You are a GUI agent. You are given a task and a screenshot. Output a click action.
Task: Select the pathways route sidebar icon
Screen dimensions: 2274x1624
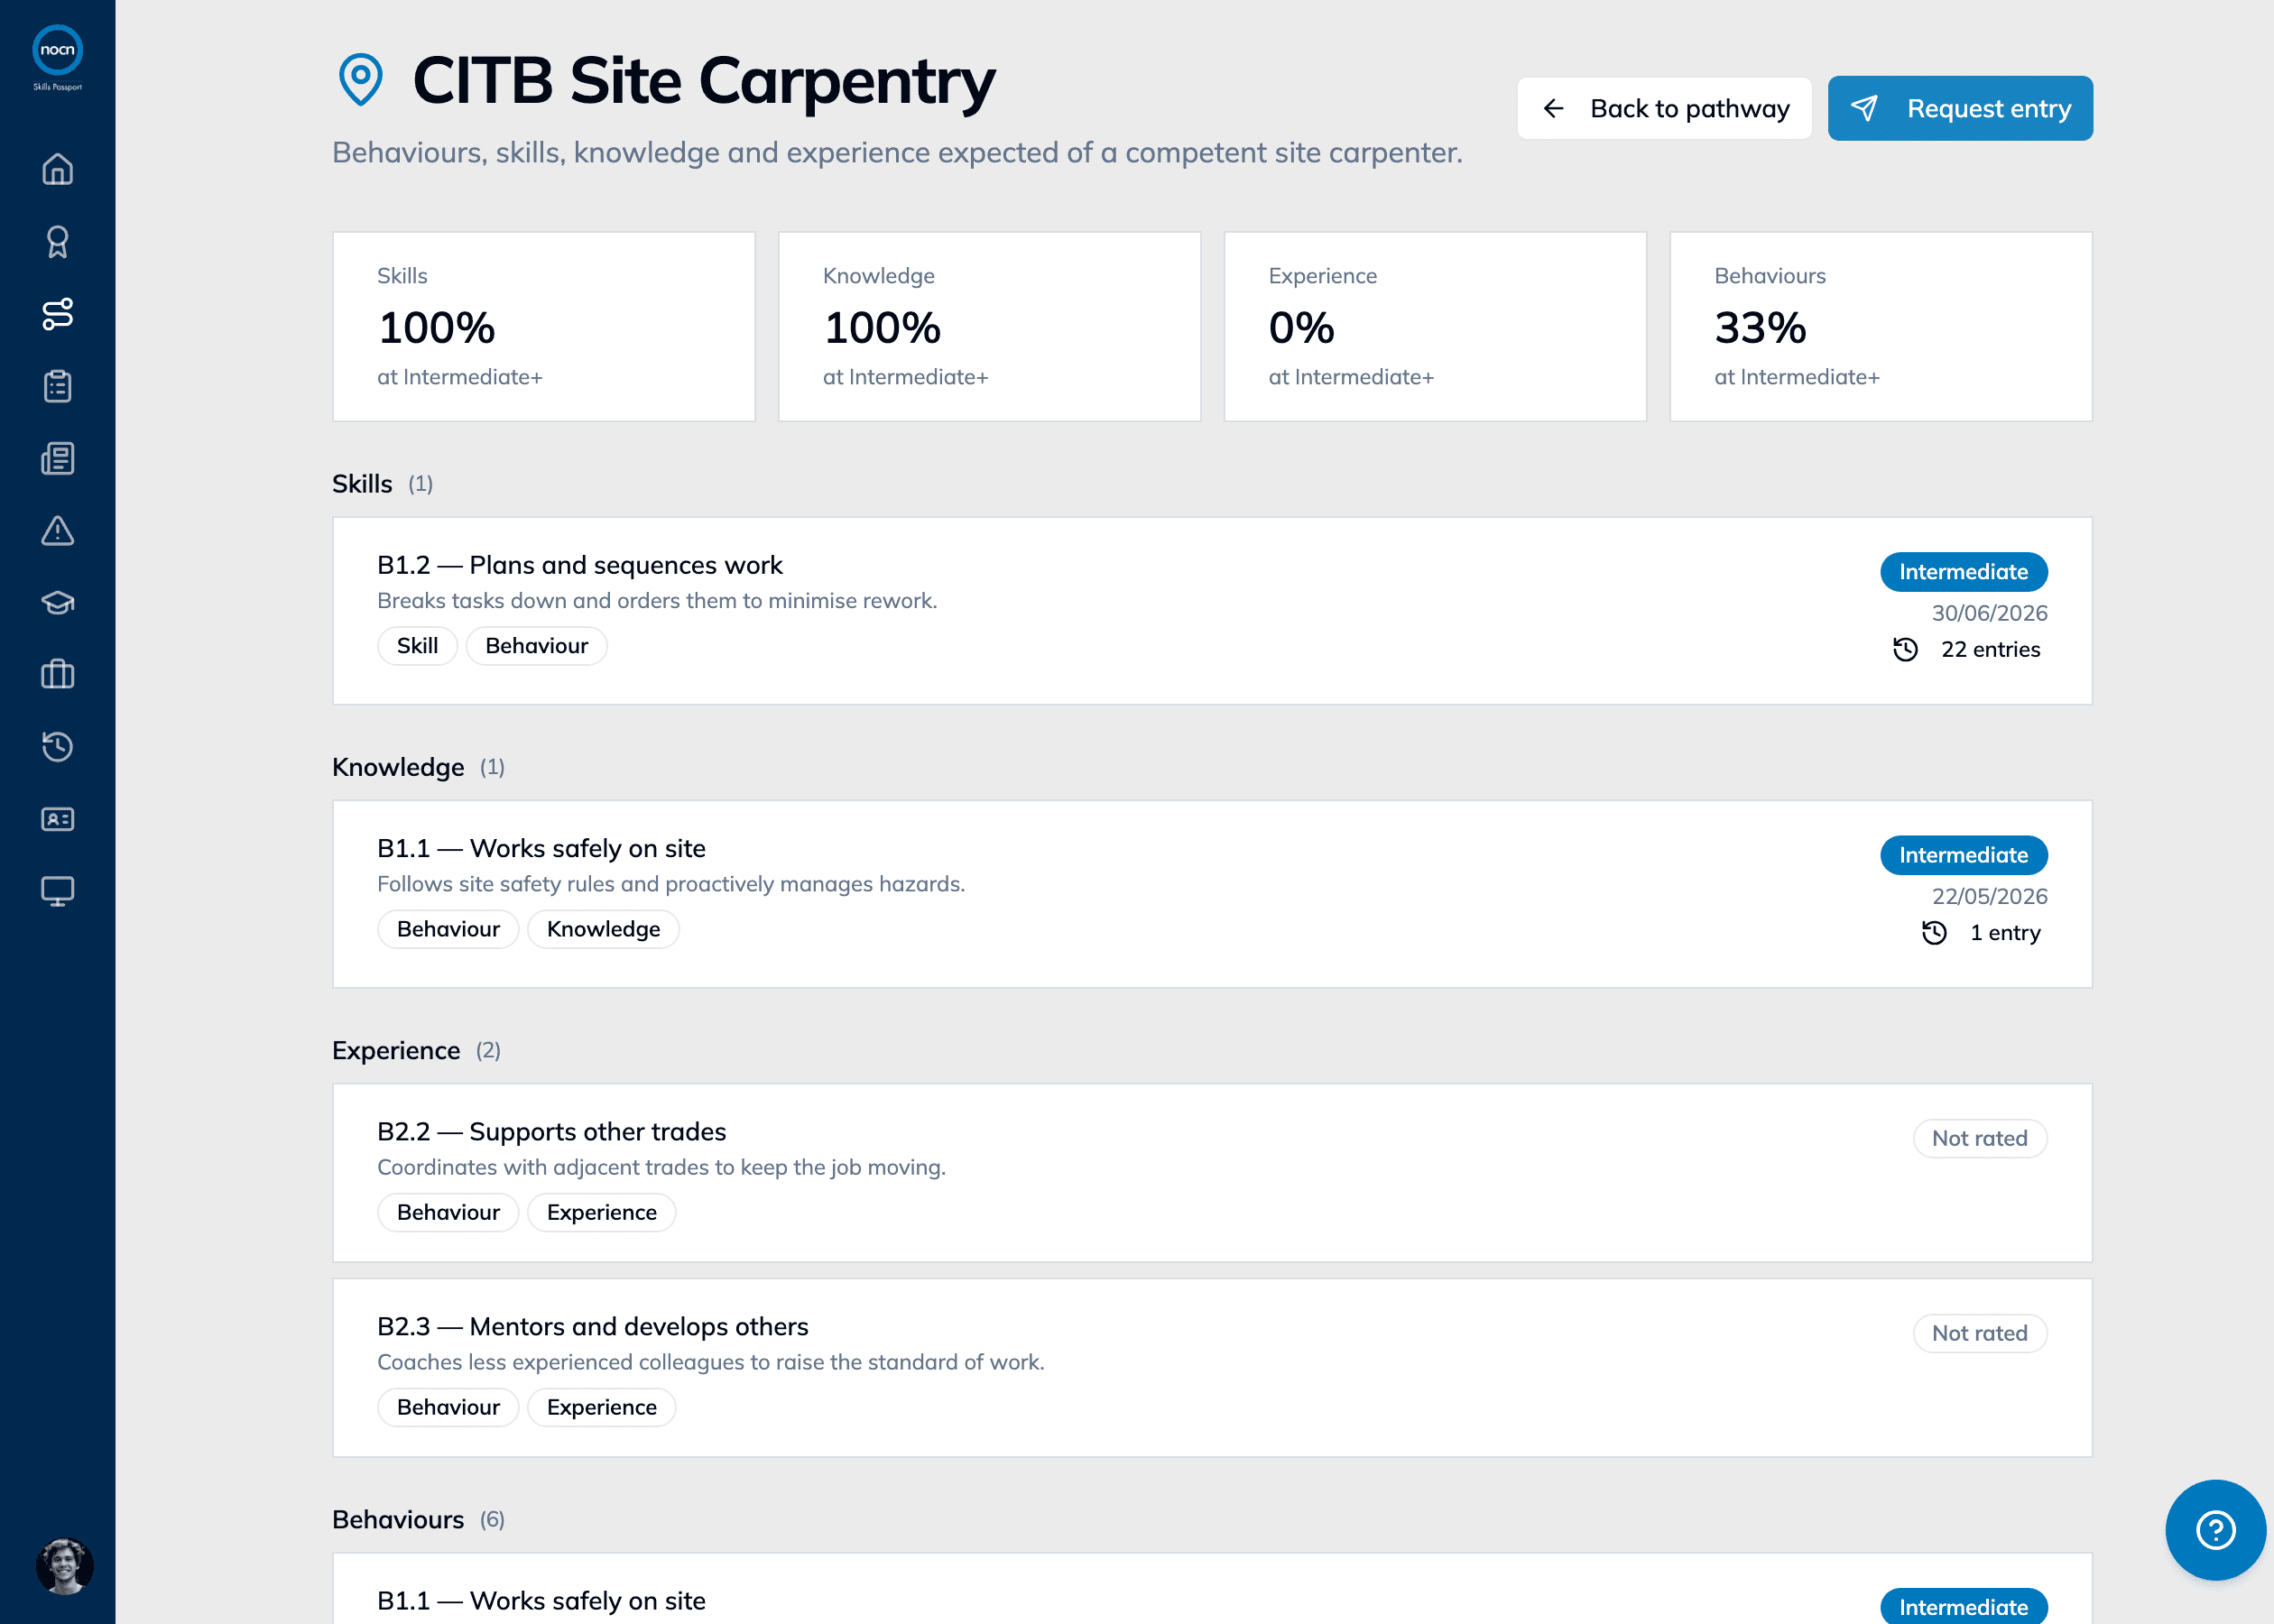57,314
